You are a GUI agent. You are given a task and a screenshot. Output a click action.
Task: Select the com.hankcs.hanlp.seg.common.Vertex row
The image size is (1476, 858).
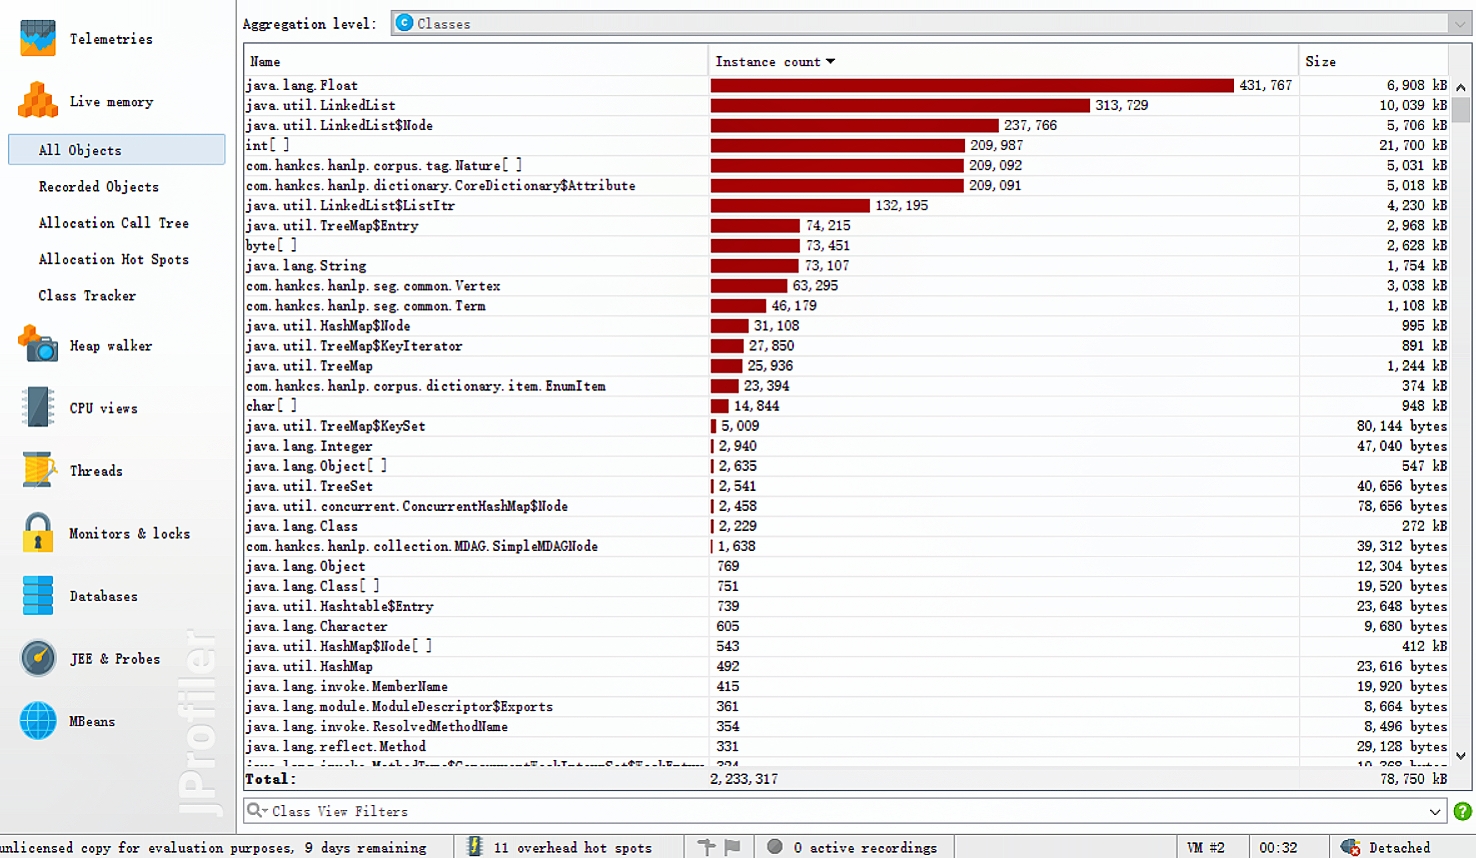pyautogui.click(x=847, y=286)
